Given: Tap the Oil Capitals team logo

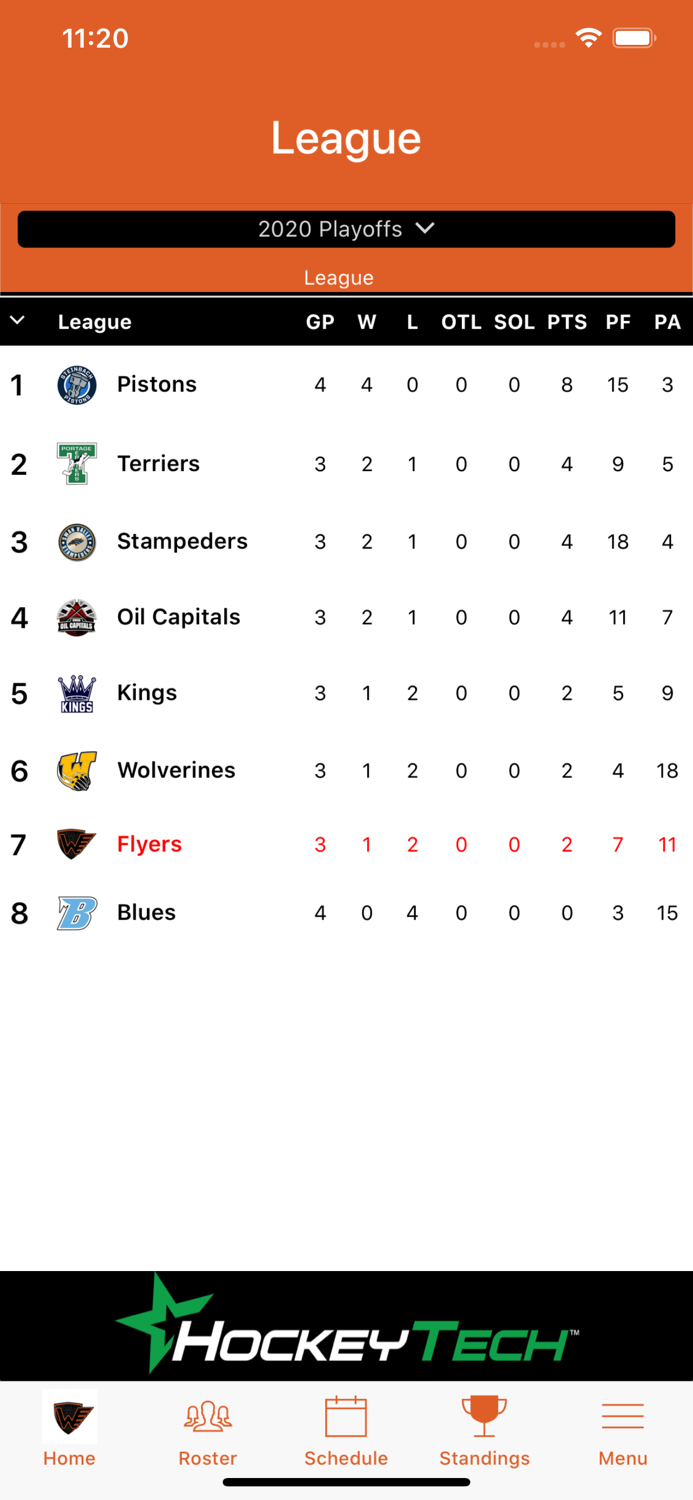Looking at the screenshot, I should [76, 617].
